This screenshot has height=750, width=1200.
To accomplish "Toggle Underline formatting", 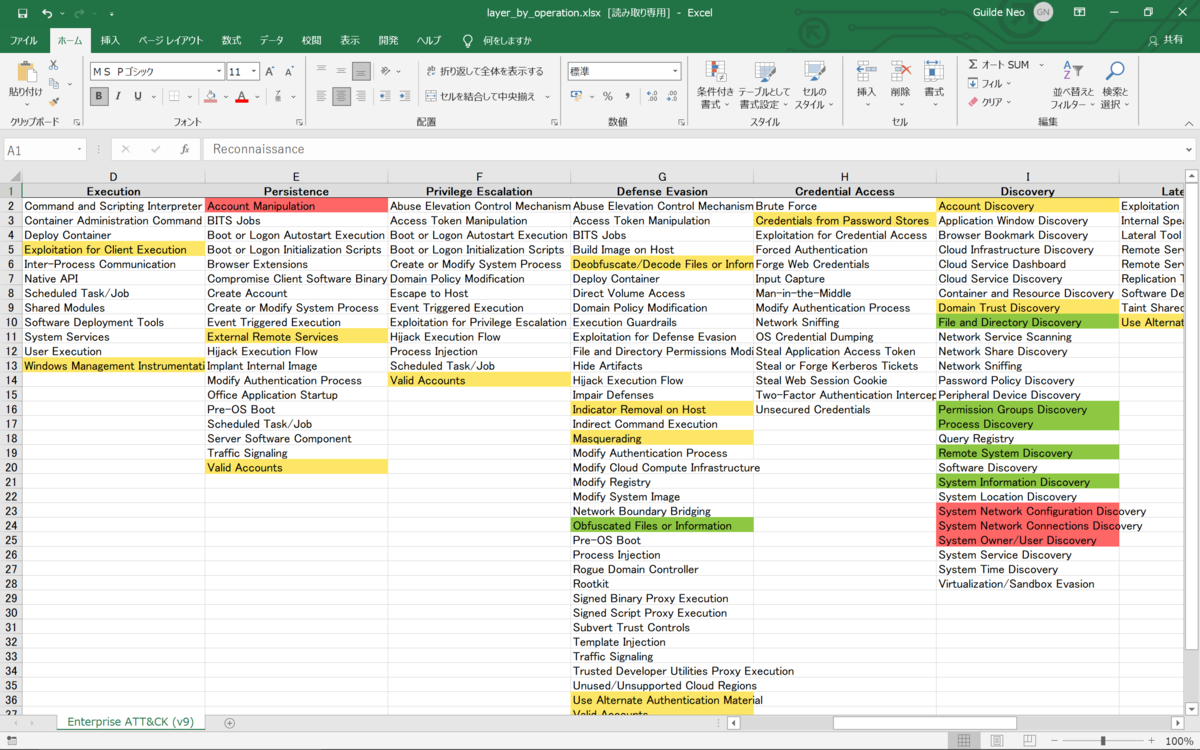I will tap(138, 96).
